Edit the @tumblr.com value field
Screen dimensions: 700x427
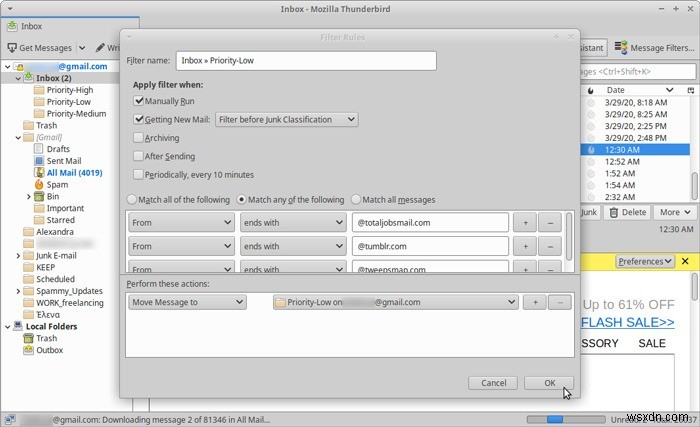click(430, 246)
